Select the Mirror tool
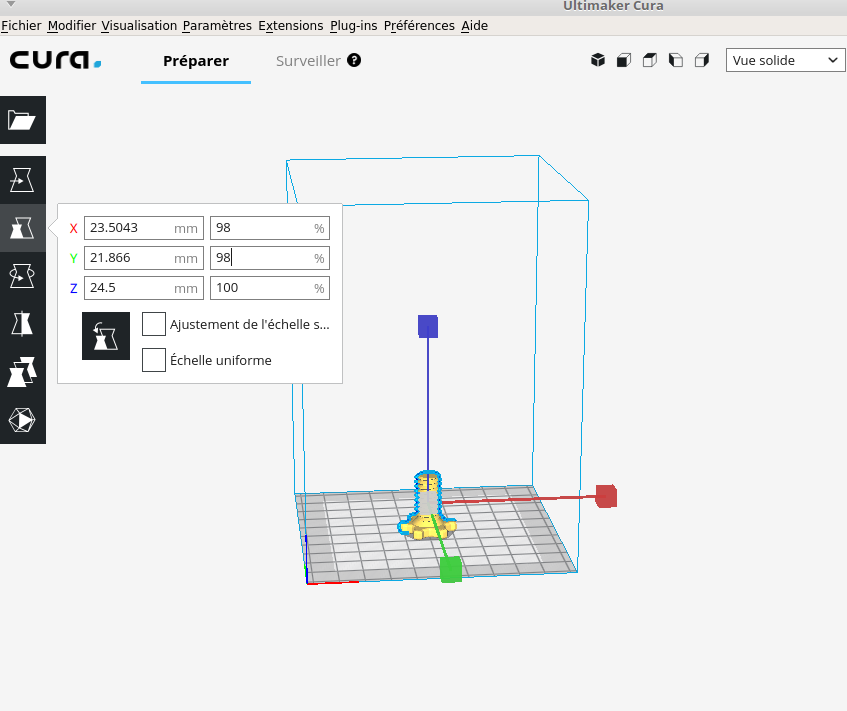Viewport: 847px width, 711px height. click(23, 324)
